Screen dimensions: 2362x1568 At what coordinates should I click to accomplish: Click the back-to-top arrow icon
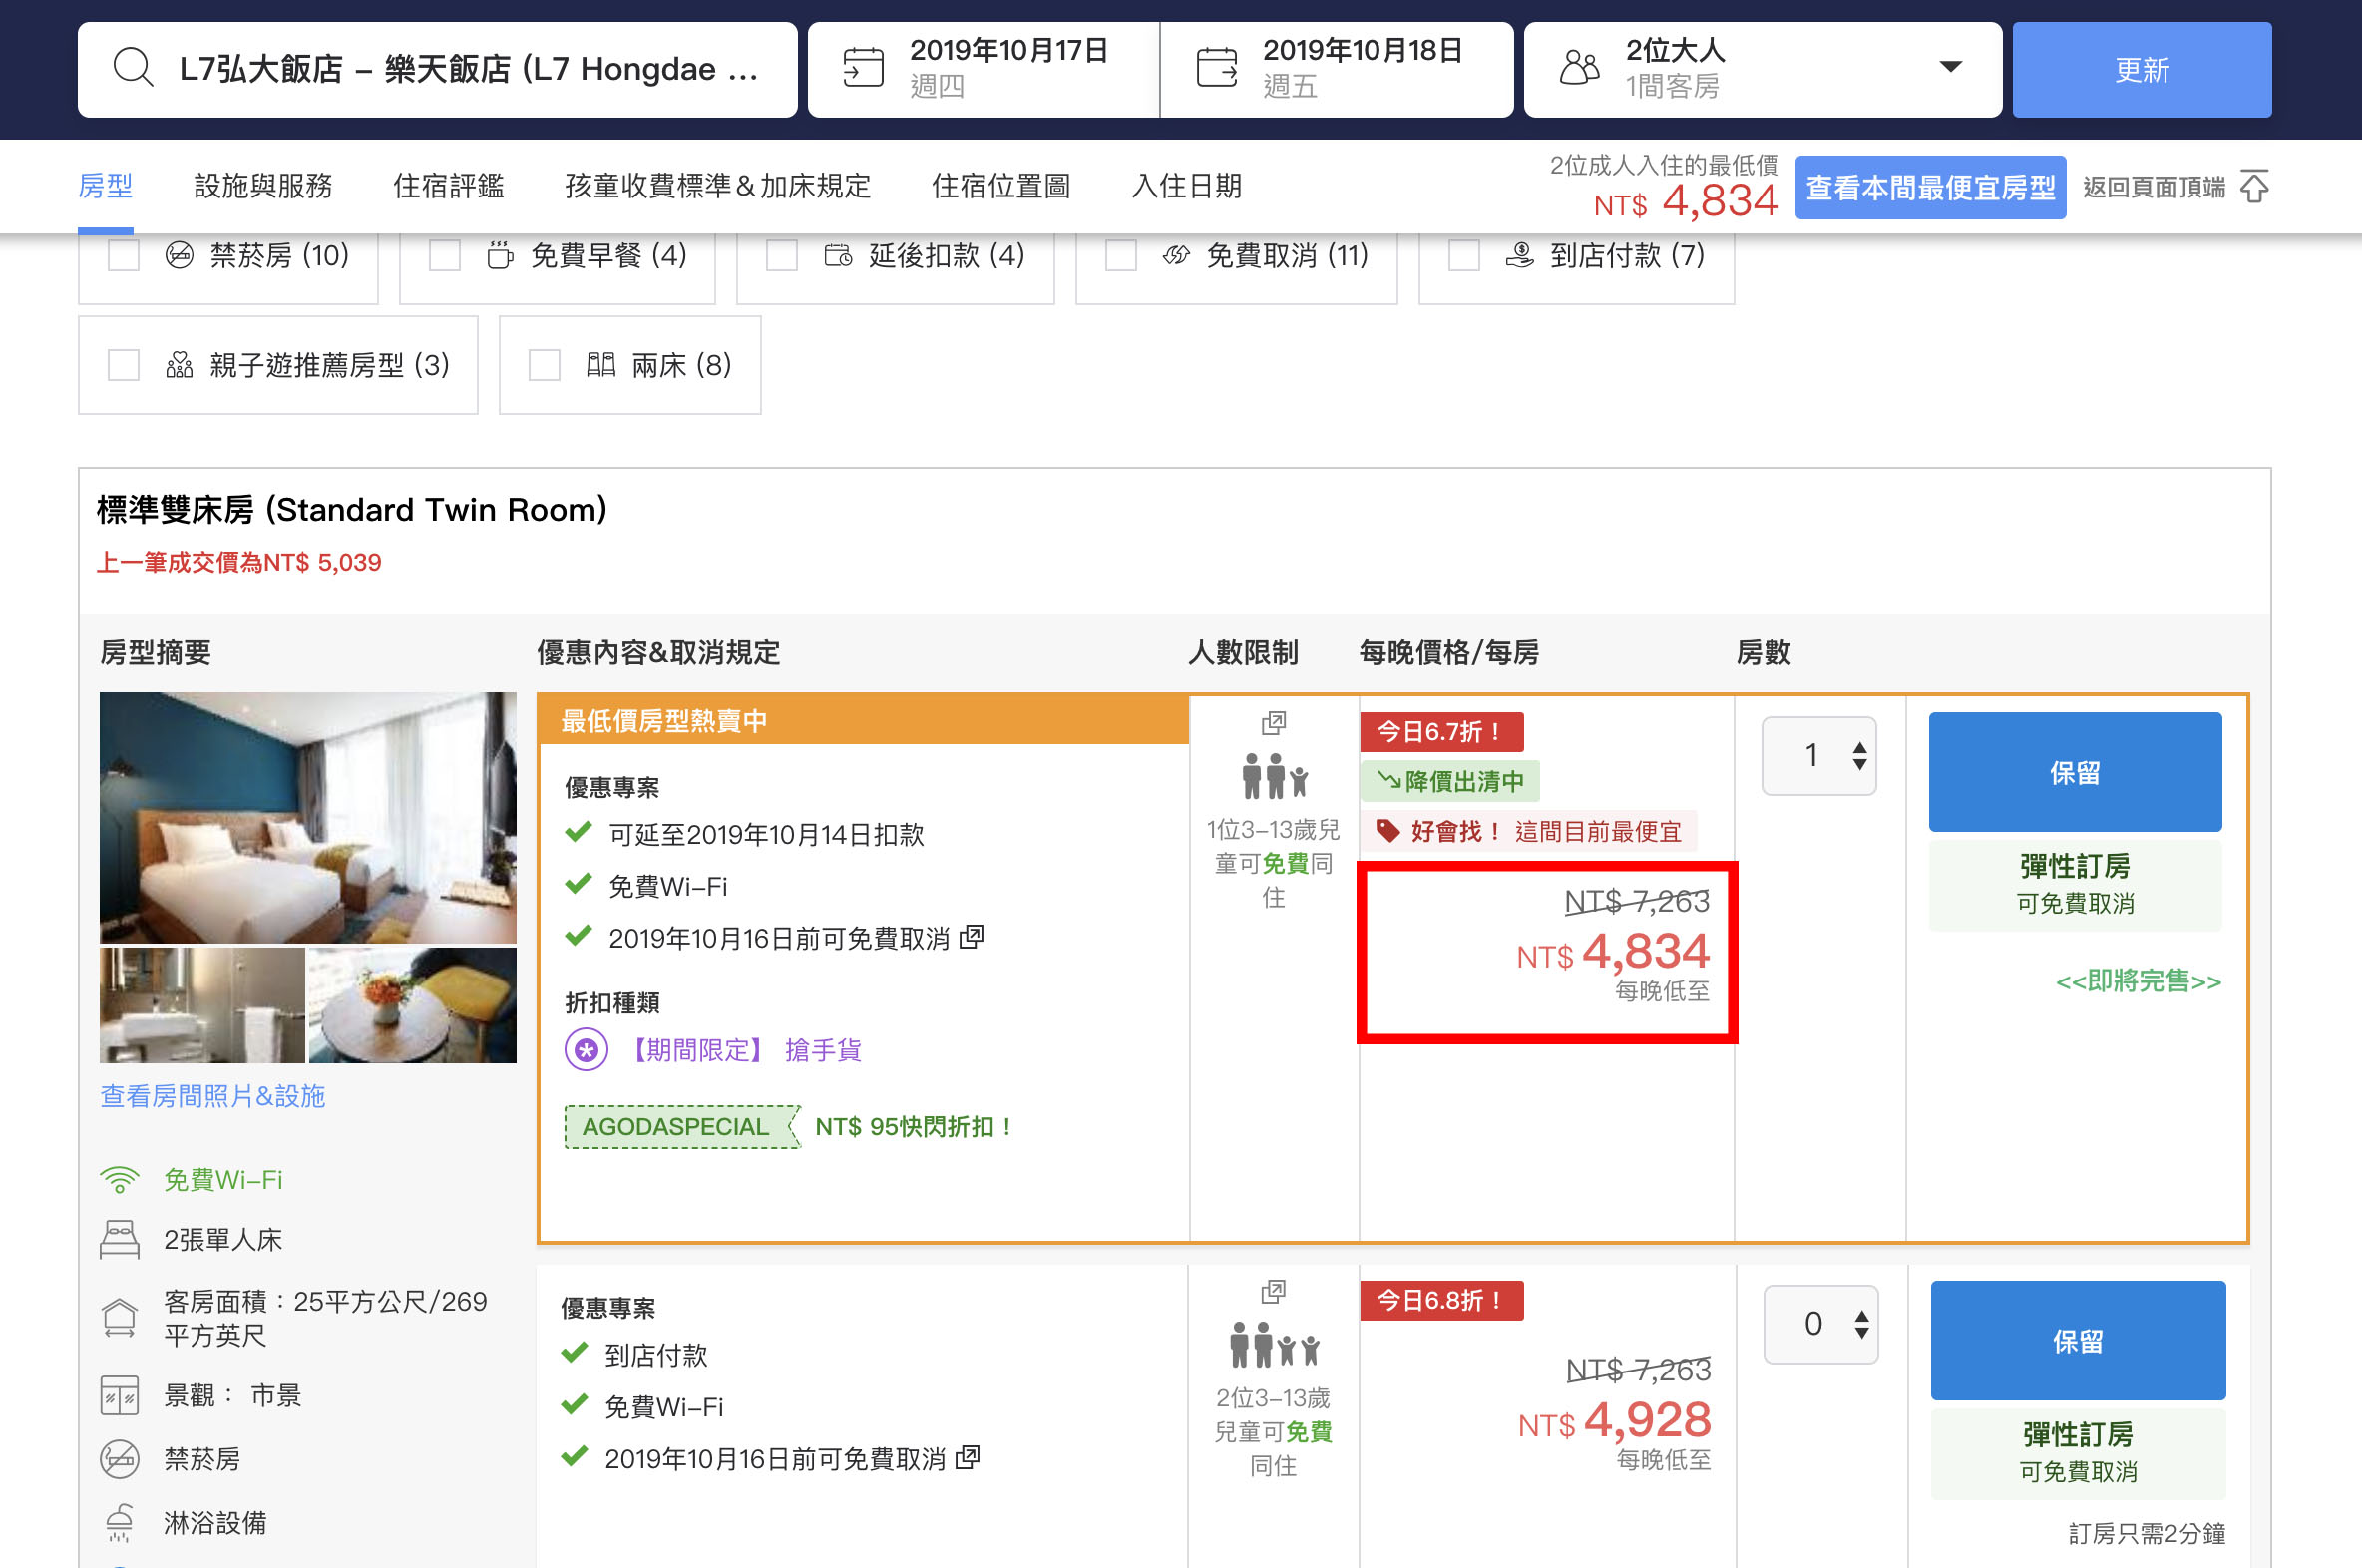click(2254, 186)
